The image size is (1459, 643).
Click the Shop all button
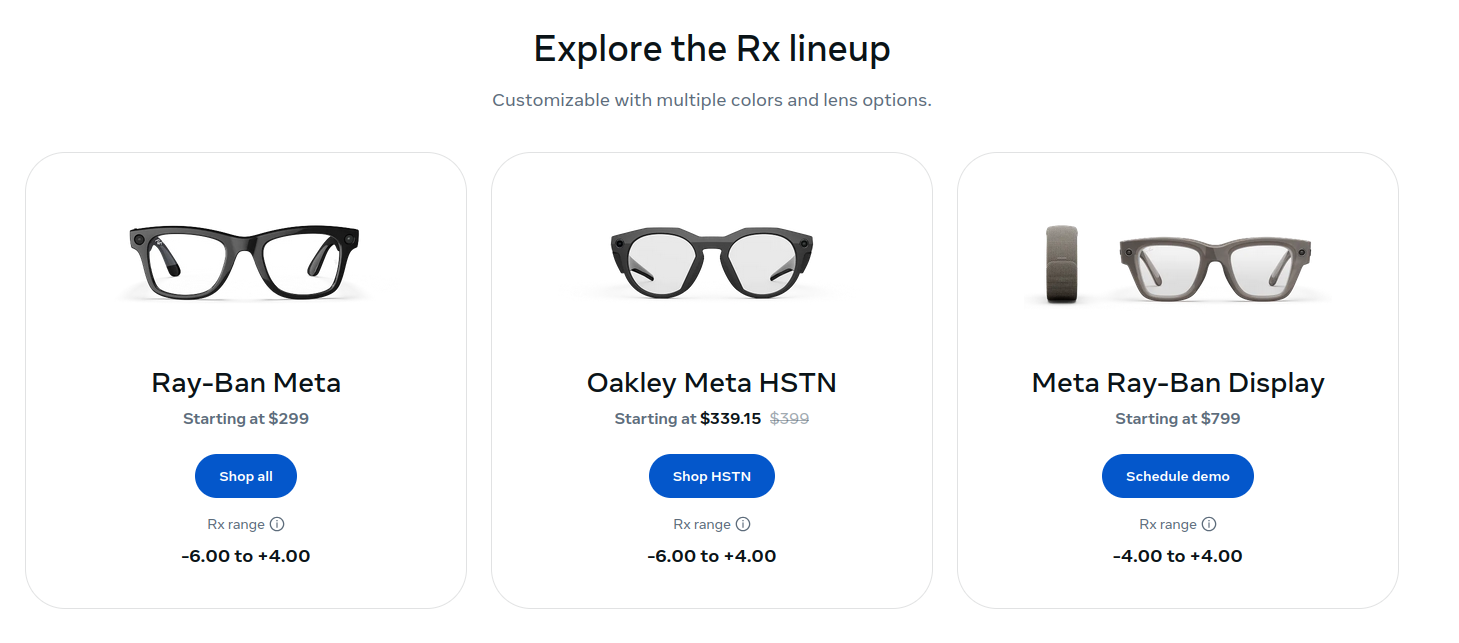pos(245,476)
